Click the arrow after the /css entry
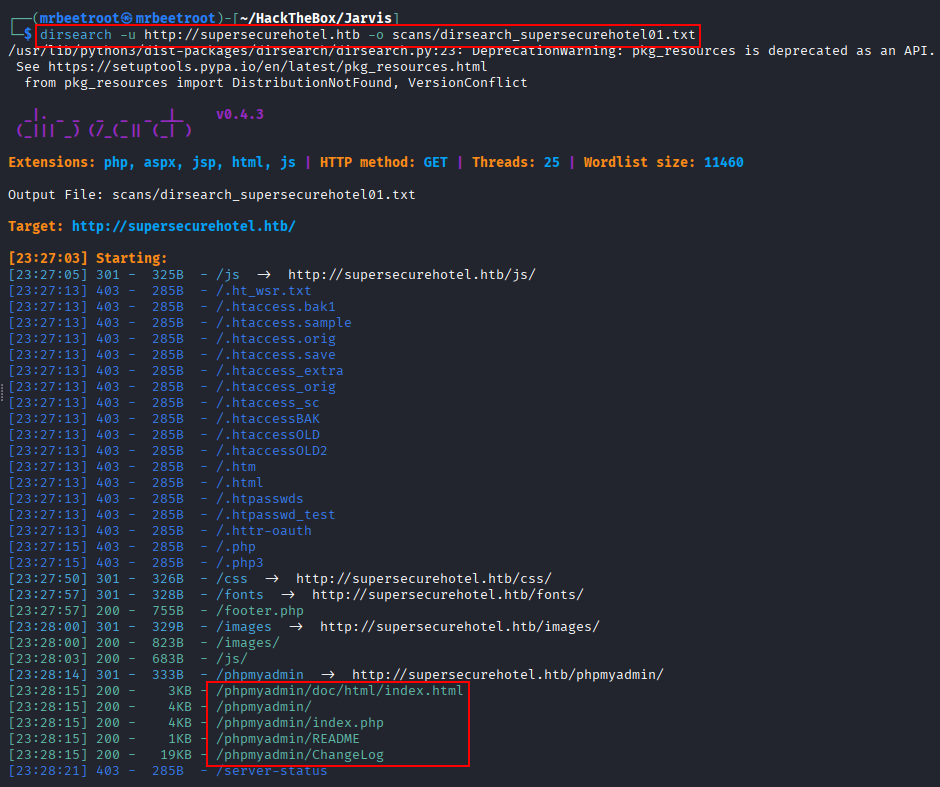The image size is (940, 787). pyautogui.click(x=272, y=578)
